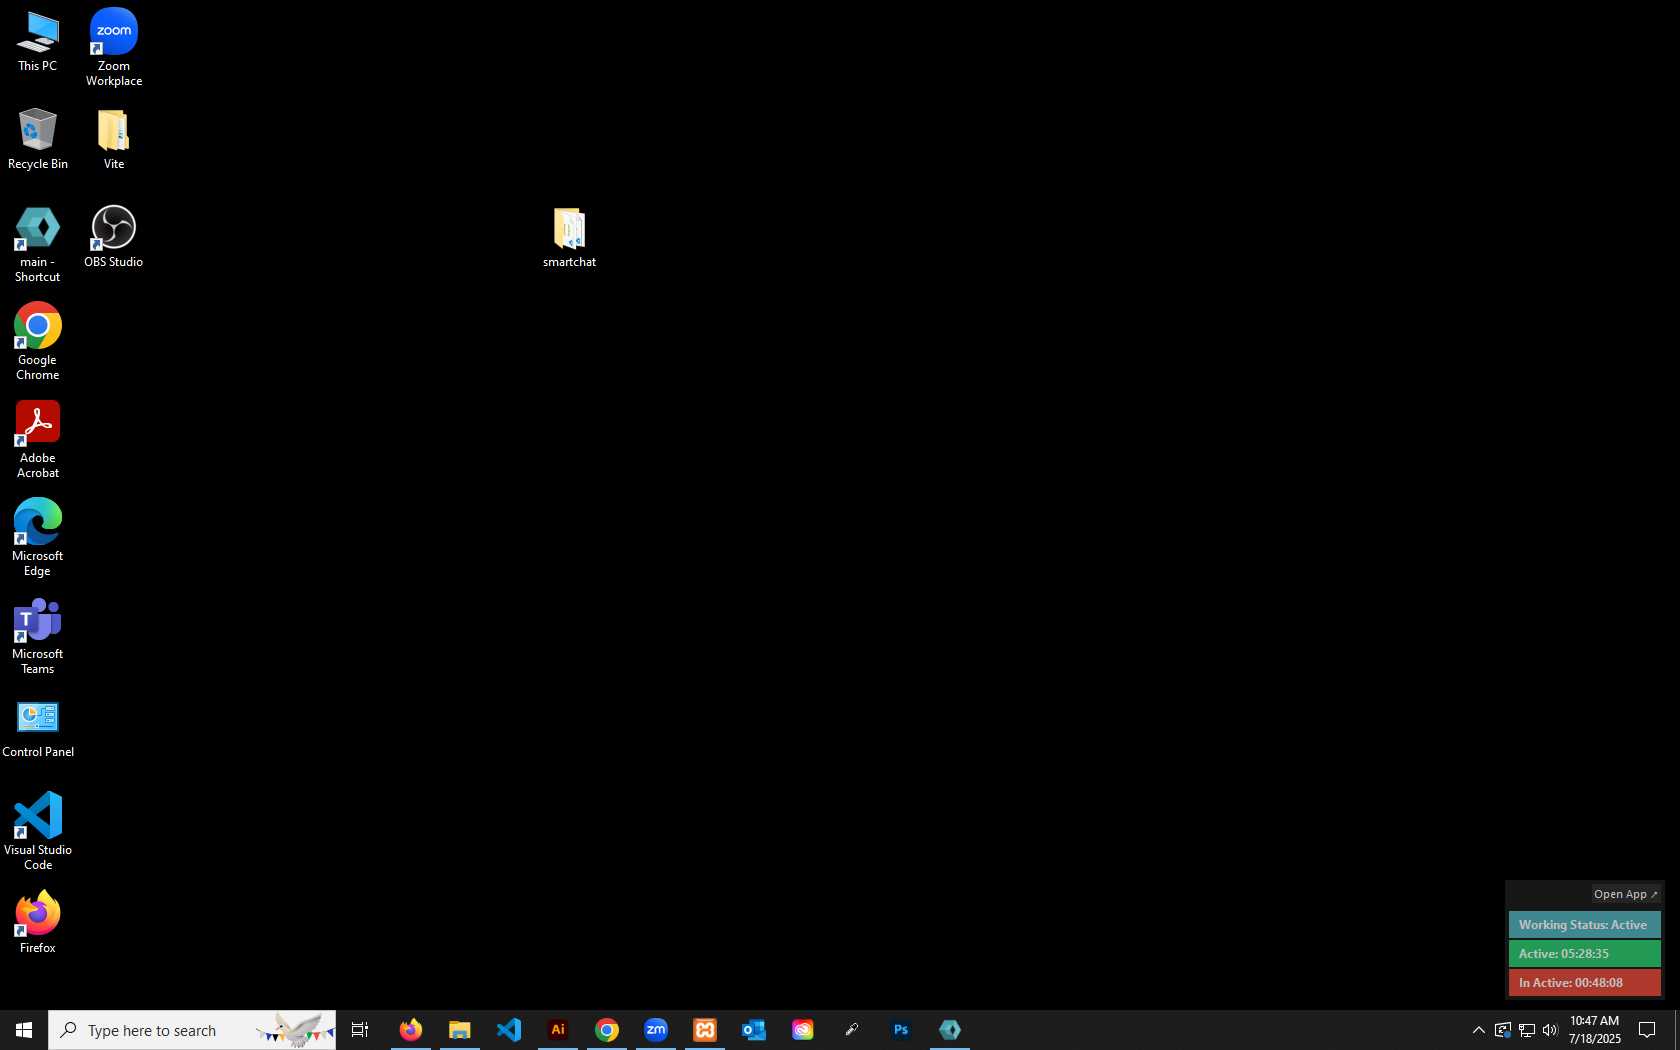1680x1050 pixels.
Task: Click the green 'Active: 05:28:35' timer
Action: [x=1584, y=954]
